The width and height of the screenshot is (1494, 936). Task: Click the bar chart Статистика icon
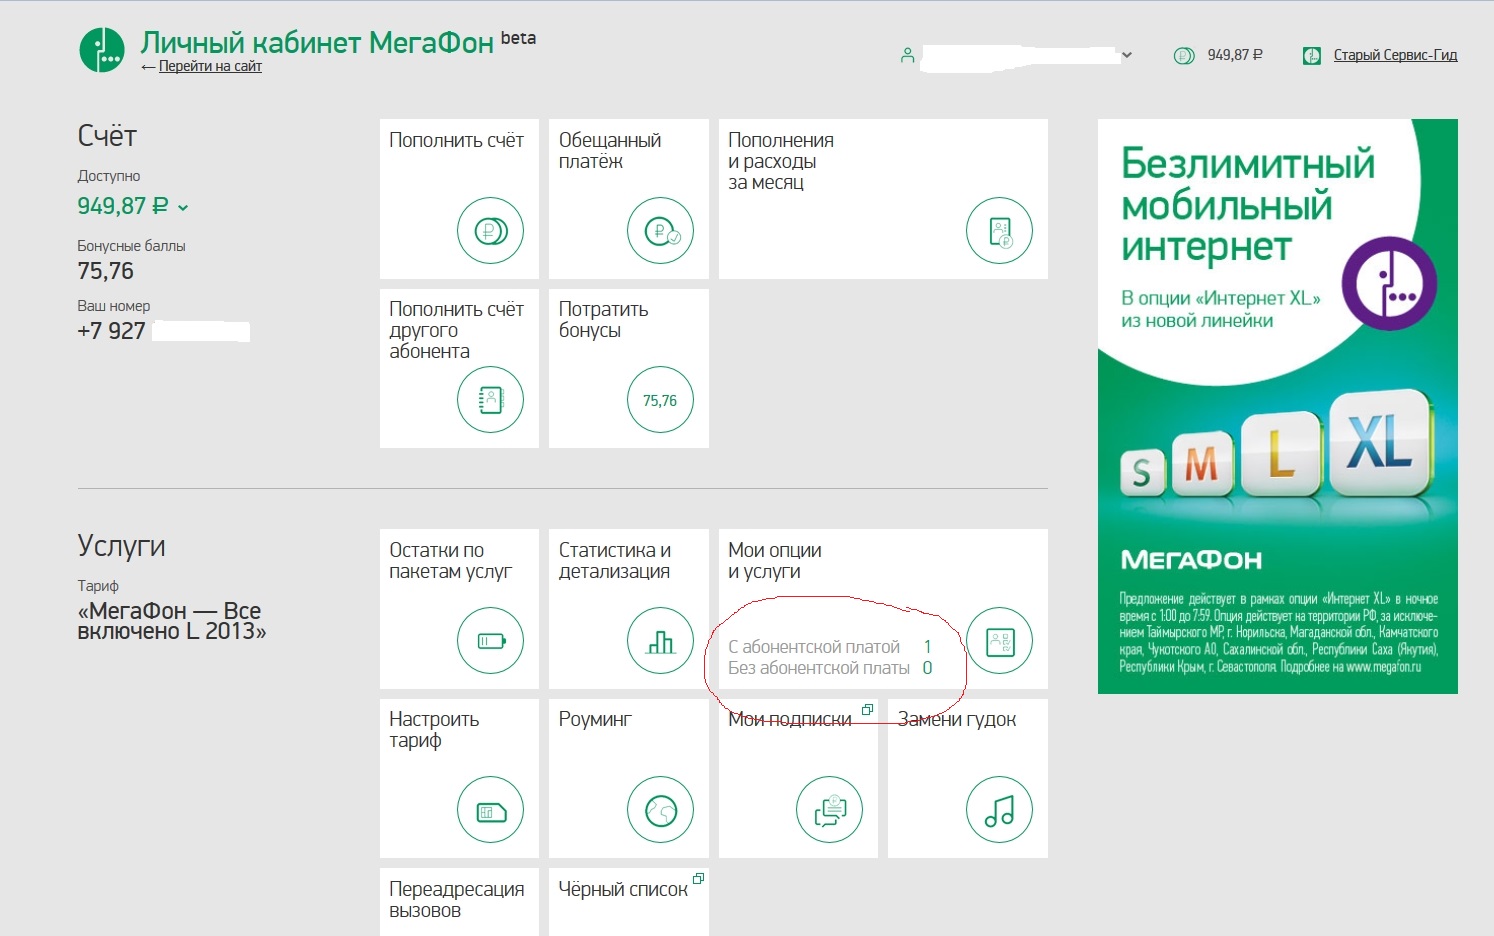click(660, 641)
